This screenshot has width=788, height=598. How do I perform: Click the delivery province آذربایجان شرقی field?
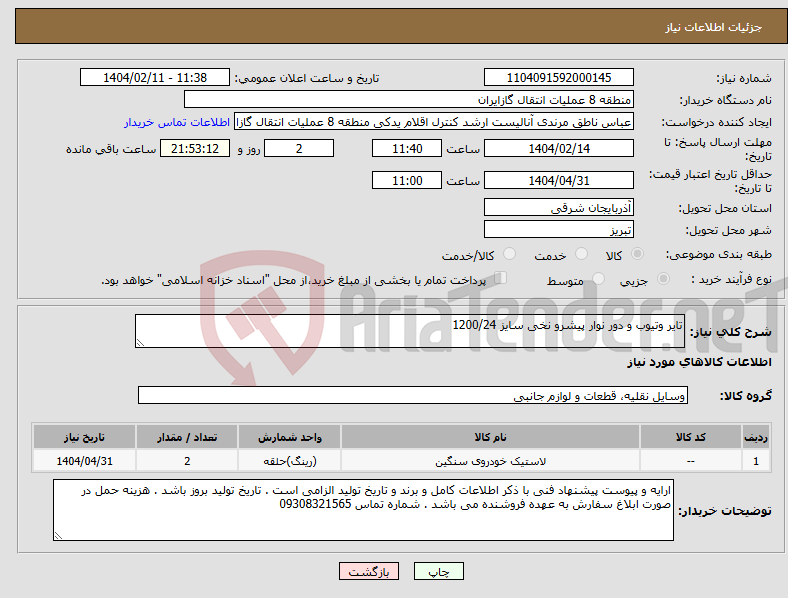pos(558,207)
